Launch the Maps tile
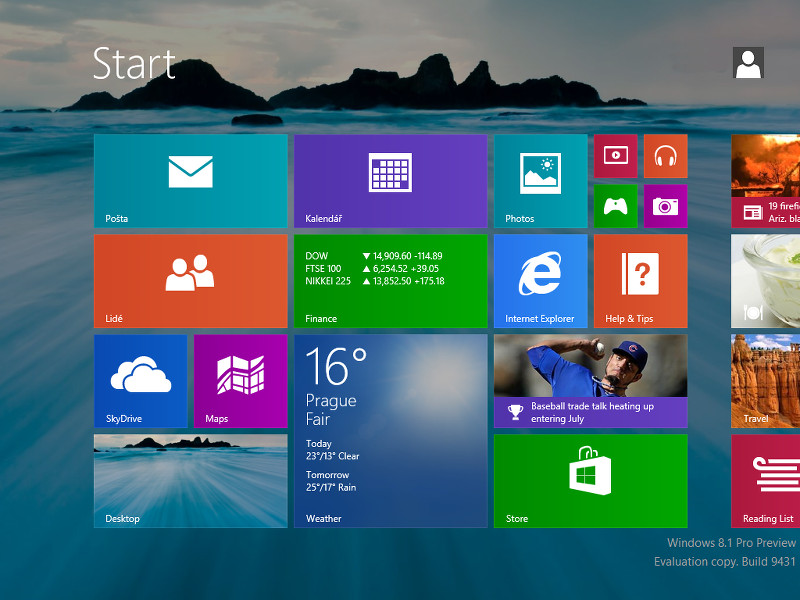Screen dimensions: 800x600 tap(241, 381)
